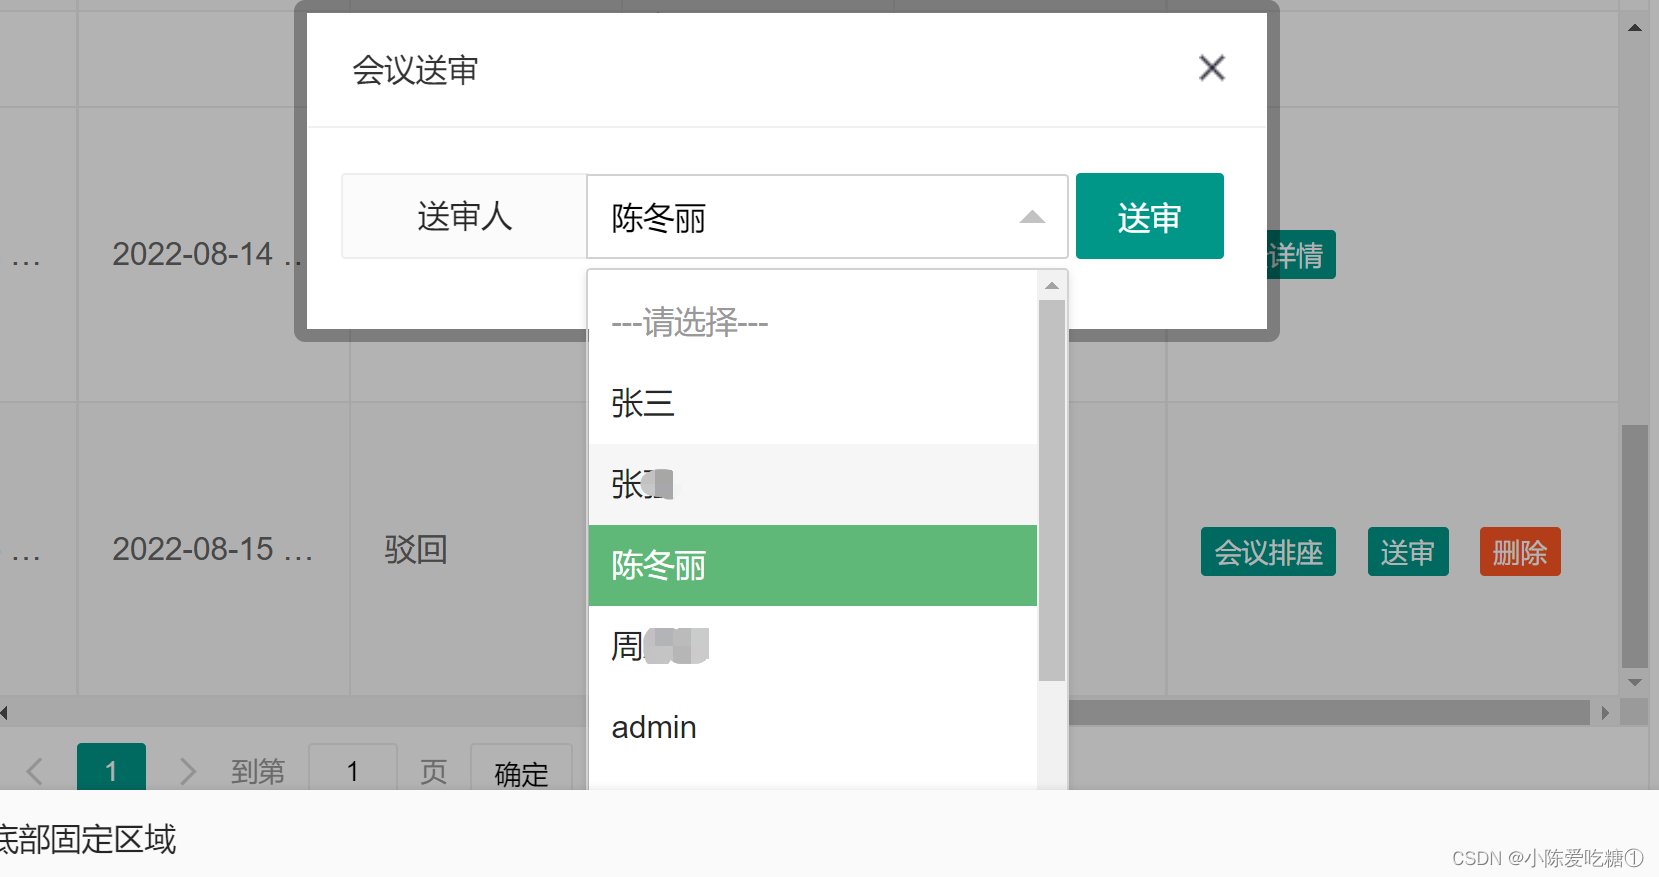Image resolution: width=1659 pixels, height=877 pixels.
Task: Go to next page arrow
Action: point(187,770)
